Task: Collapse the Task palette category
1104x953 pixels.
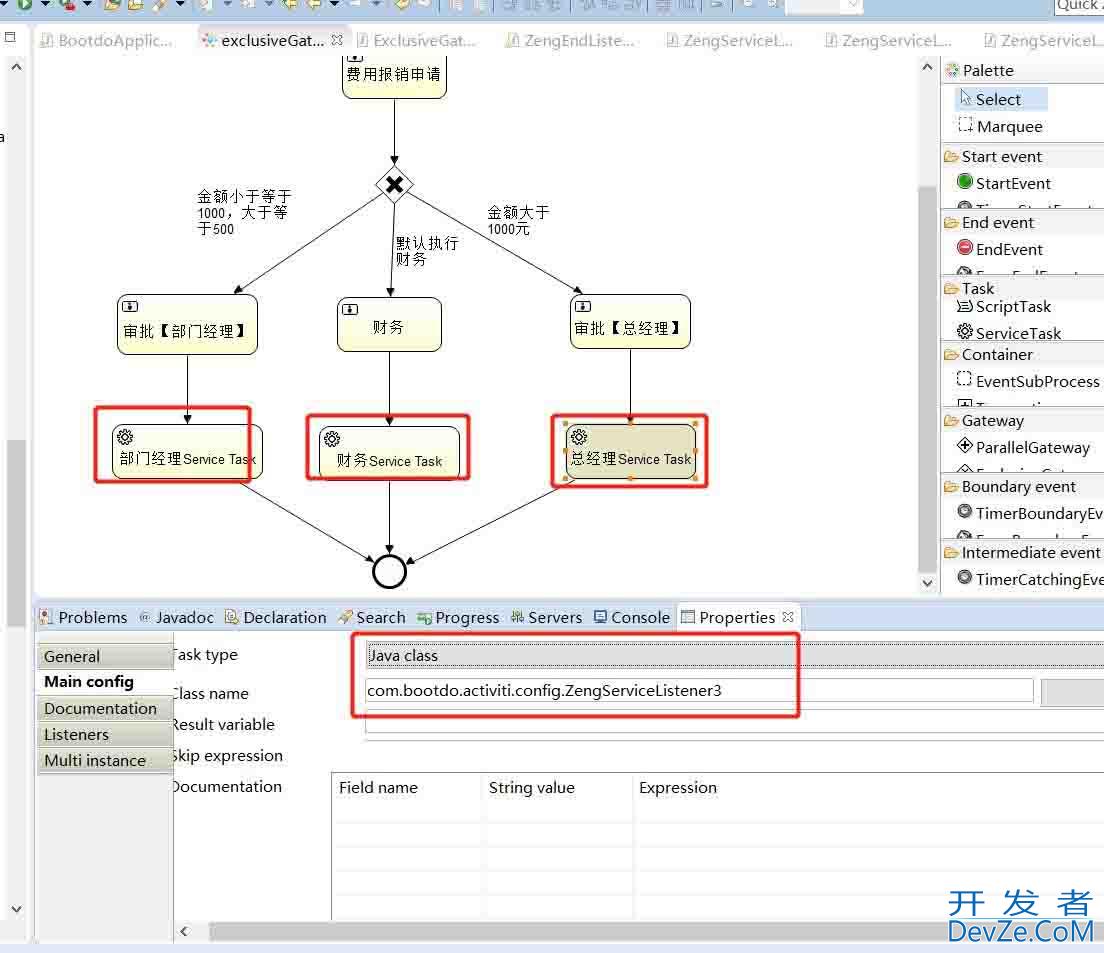Action: pos(975,288)
